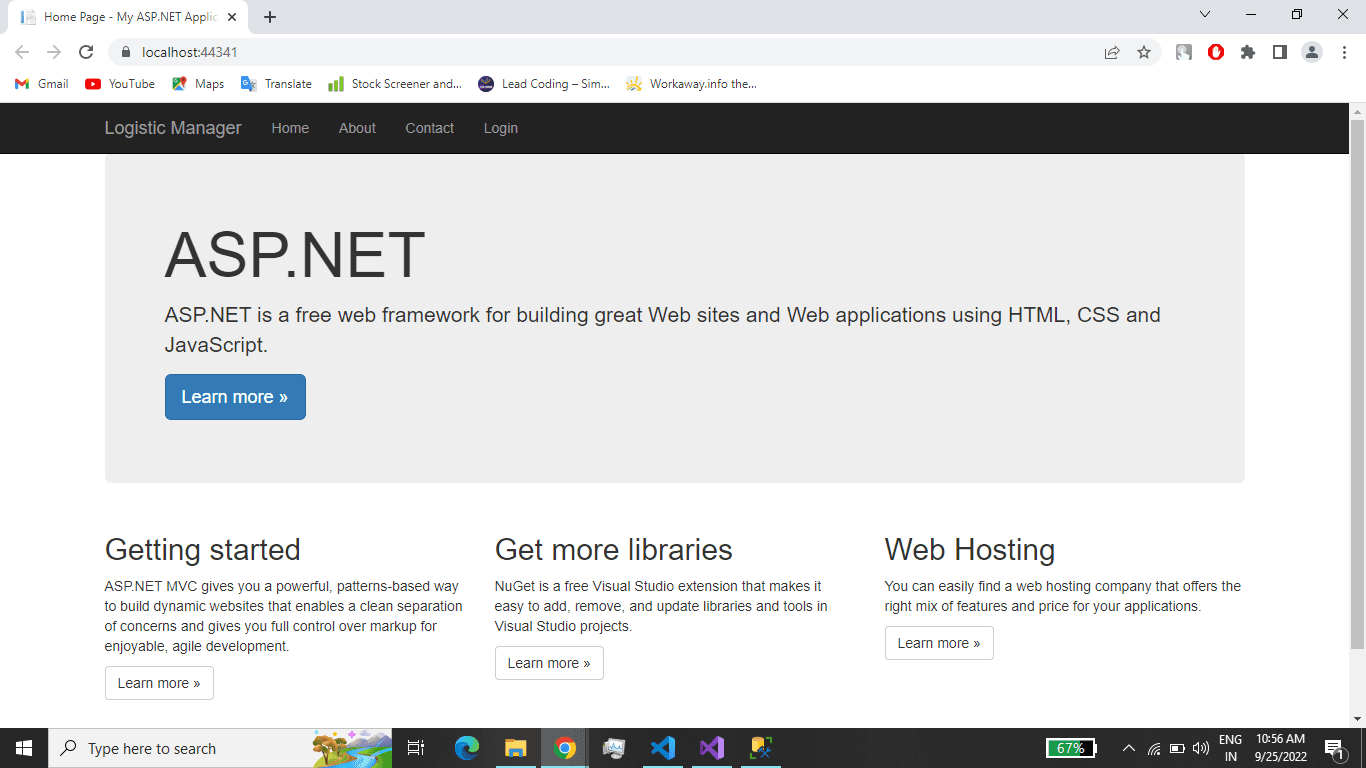The height and width of the screenshot is (768, 1366).
Task: Share this page using the share icon
Action: pos(1112,52)
